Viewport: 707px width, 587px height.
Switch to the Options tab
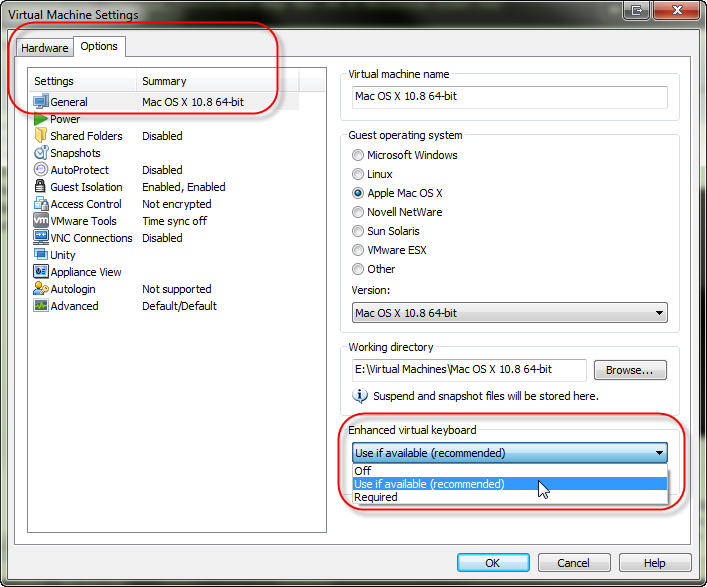(99, 46)
